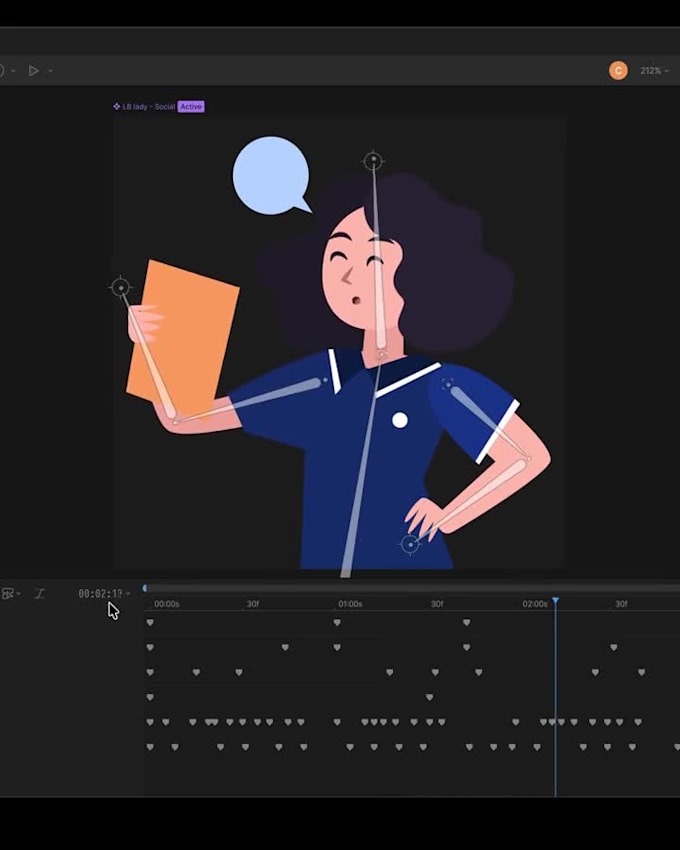Select the first keyframe in the top row
Screen dimensions: 680x850
150,622
